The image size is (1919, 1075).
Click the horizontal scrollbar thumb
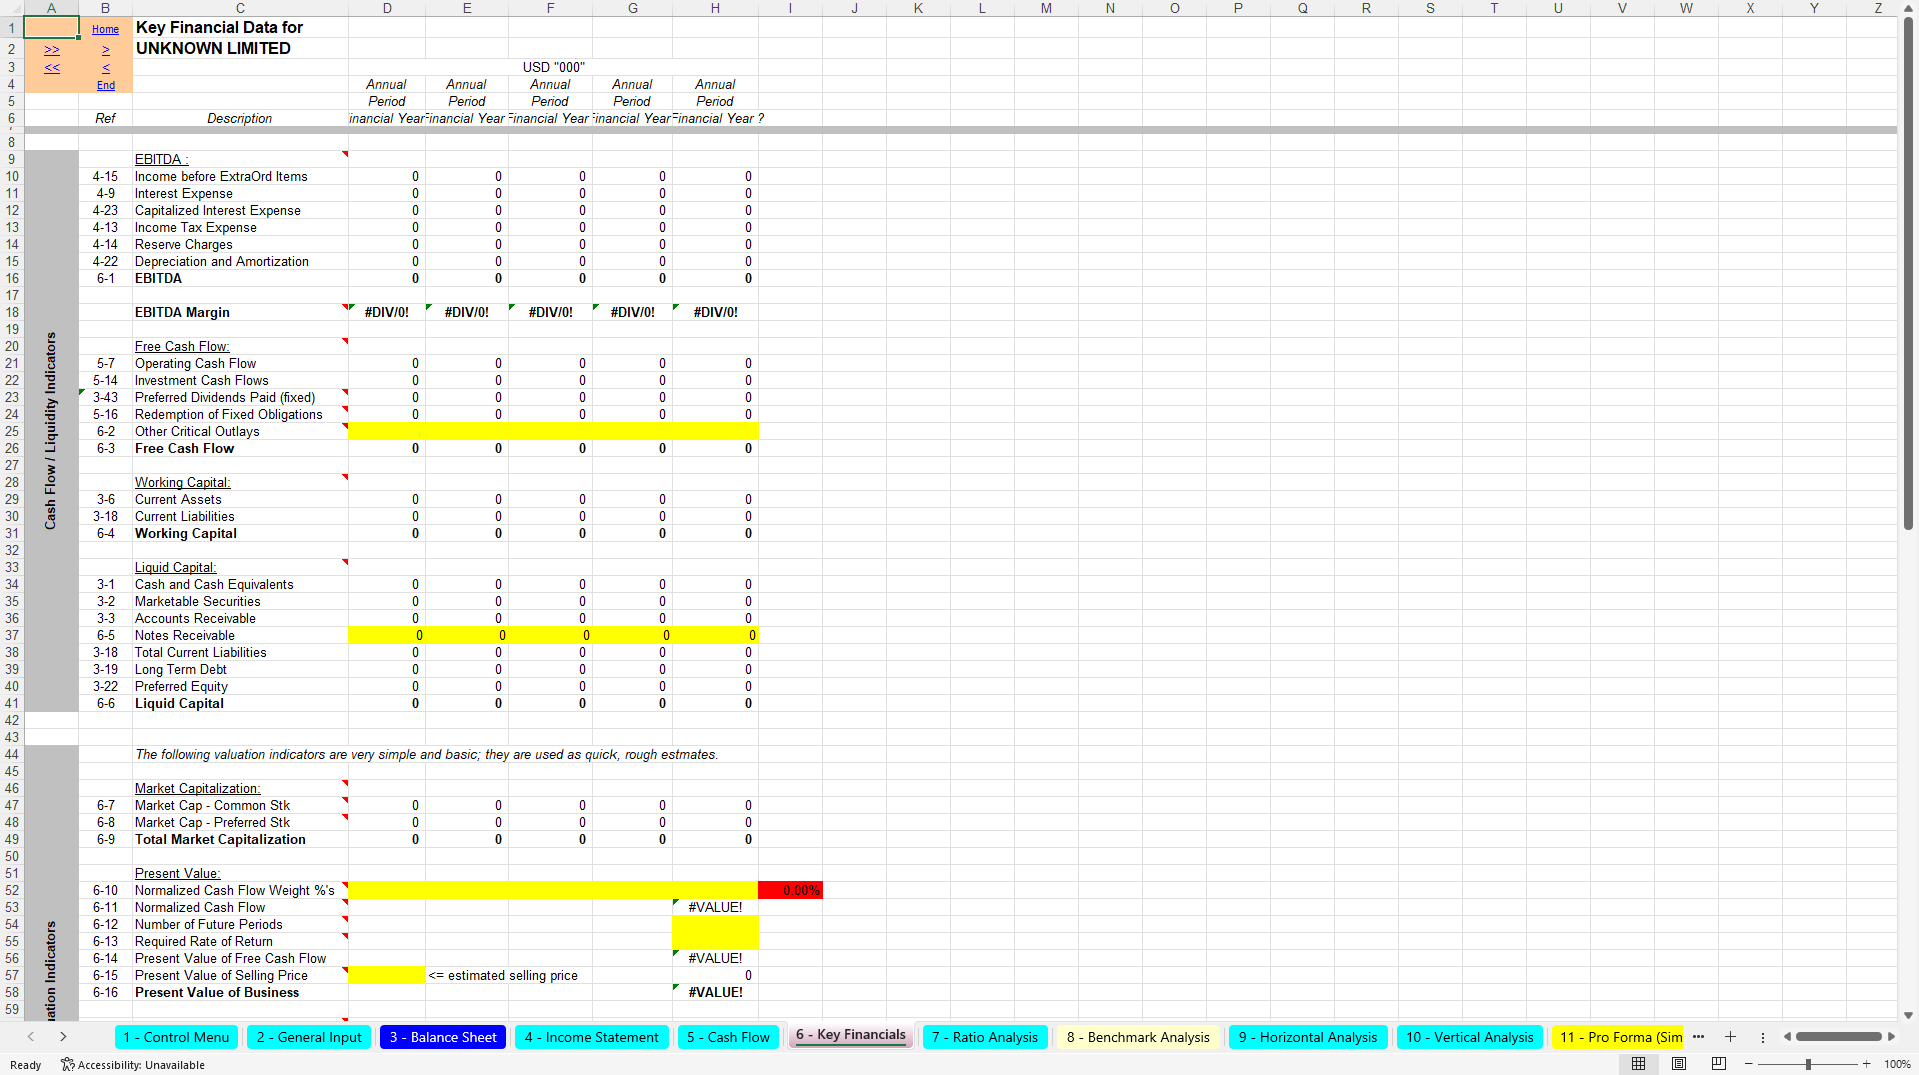click(1839, 1037)
